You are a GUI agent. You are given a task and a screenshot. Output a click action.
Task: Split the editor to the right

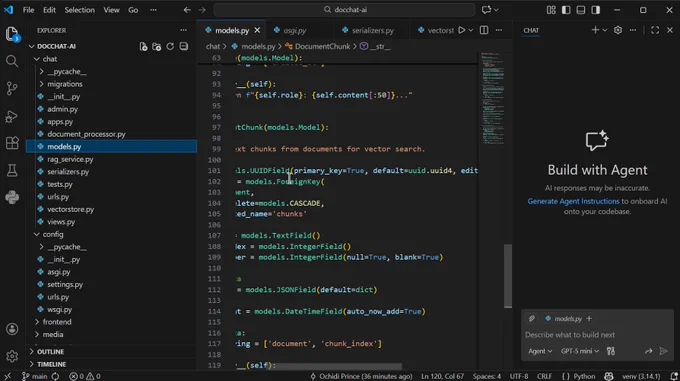click(x=484, y=30)
